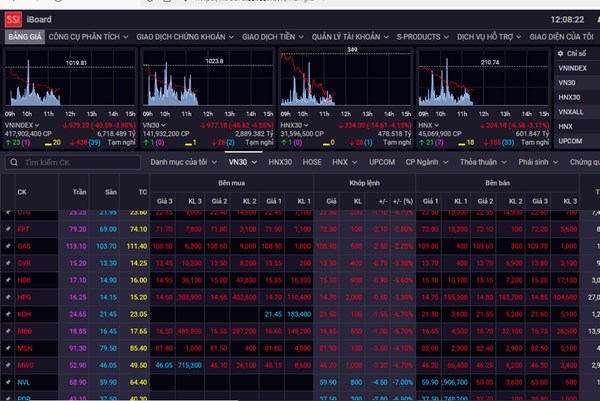
Task: Sort by the CK column header
Action: (x=22, y=192)
